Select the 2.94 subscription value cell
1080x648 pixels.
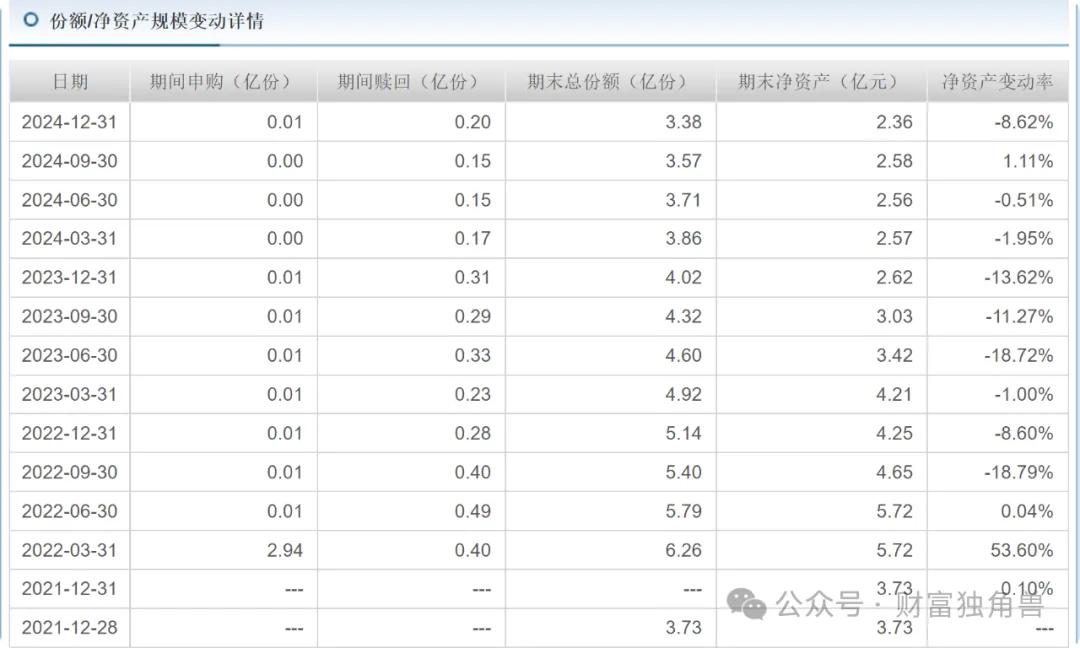(284, 550)
